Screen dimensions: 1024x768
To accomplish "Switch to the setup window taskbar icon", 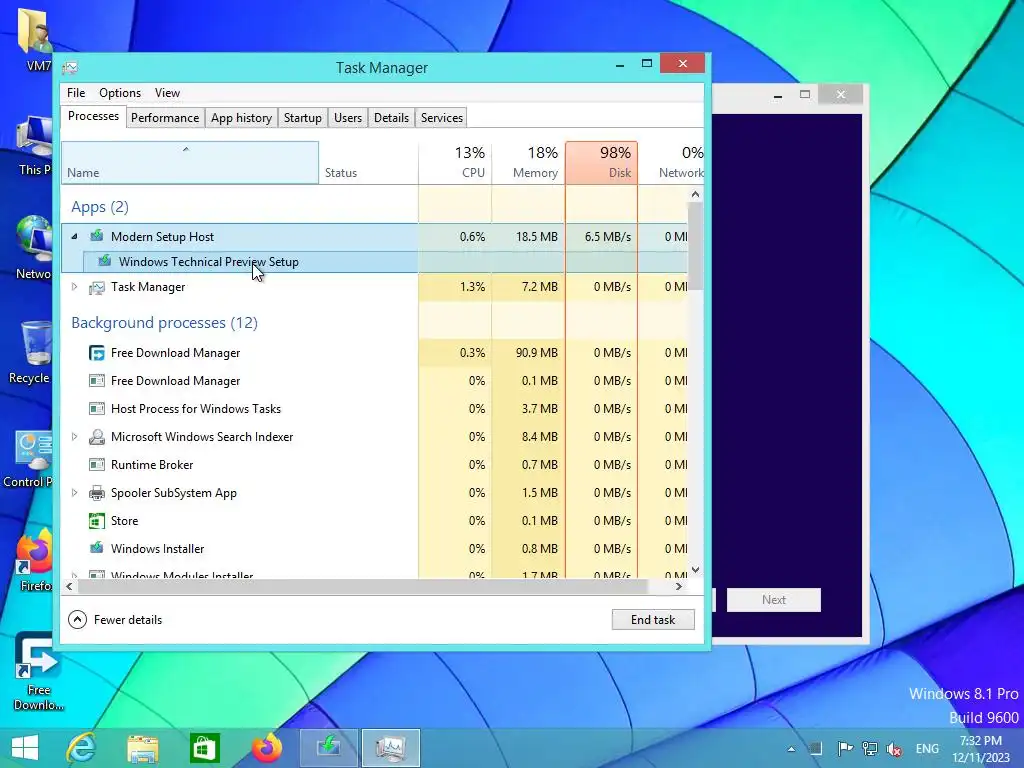I will click(x=328, y=748).
